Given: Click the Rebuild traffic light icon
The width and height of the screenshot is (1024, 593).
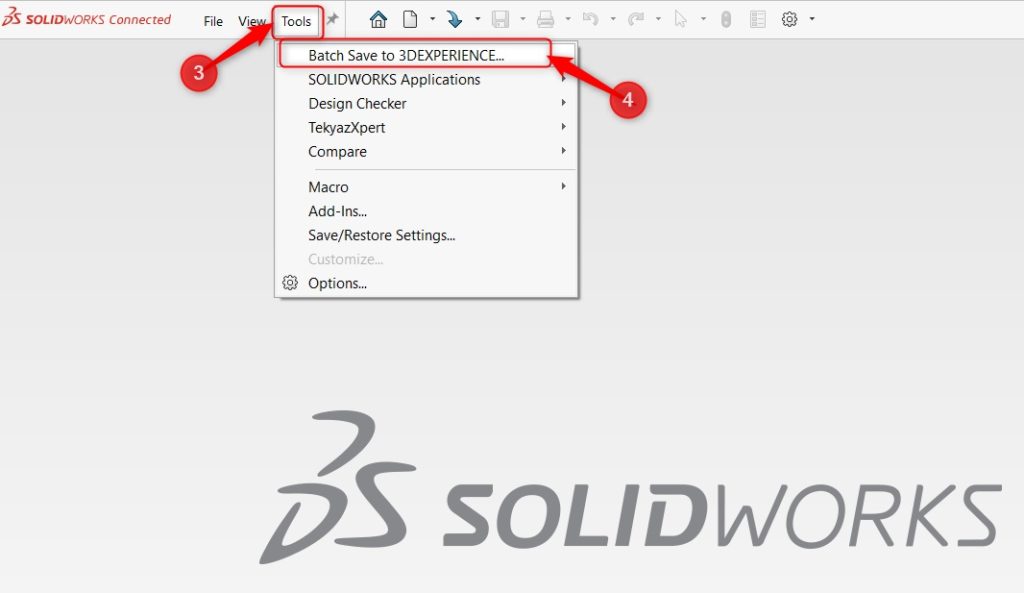Looking at the screenshot, I should [x=726, y=20].
